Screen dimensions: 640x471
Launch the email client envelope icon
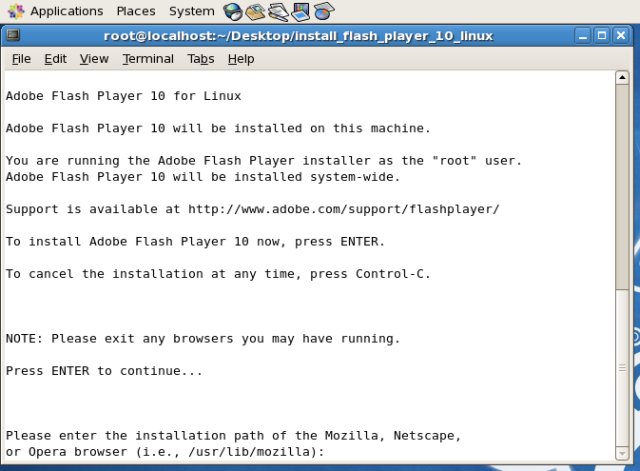coord(255,11)
